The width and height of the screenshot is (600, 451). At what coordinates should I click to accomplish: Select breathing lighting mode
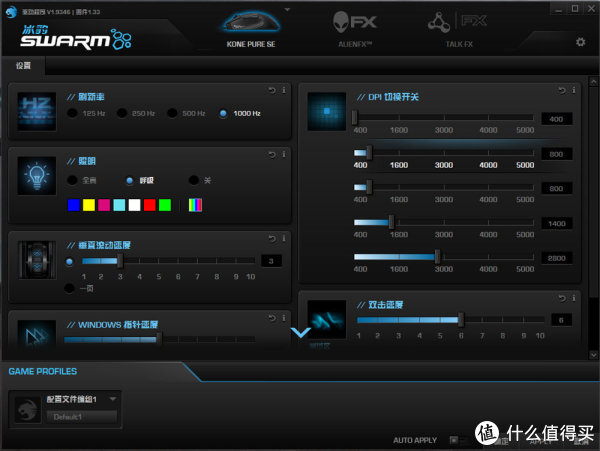130,180
